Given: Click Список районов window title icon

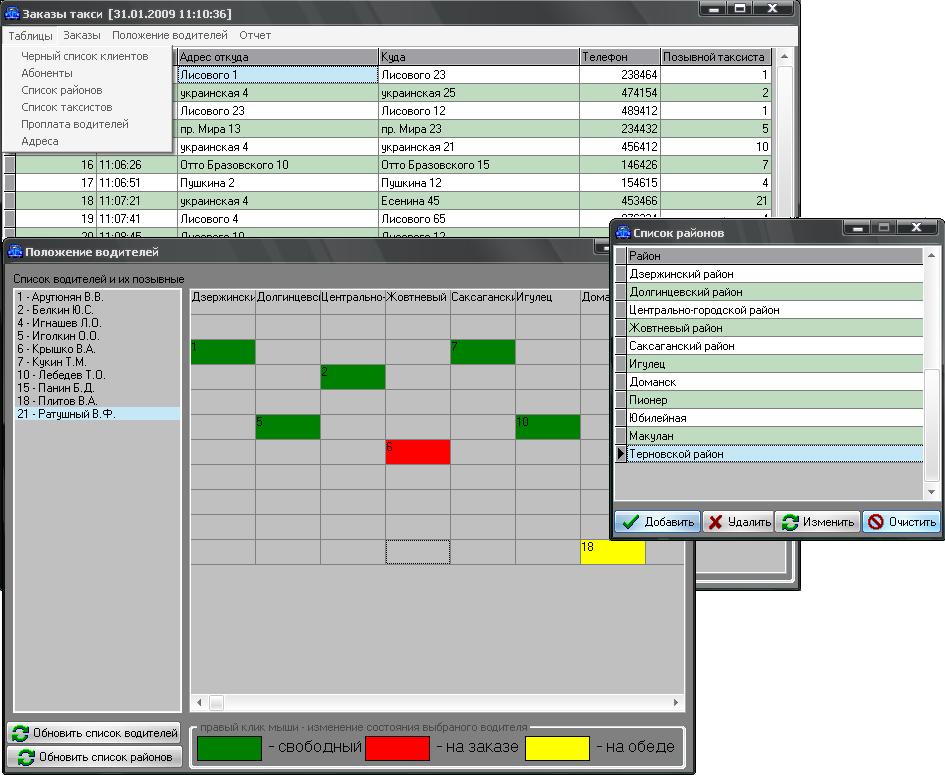Looking at the screenshot, I should click(x=623, y=233).
